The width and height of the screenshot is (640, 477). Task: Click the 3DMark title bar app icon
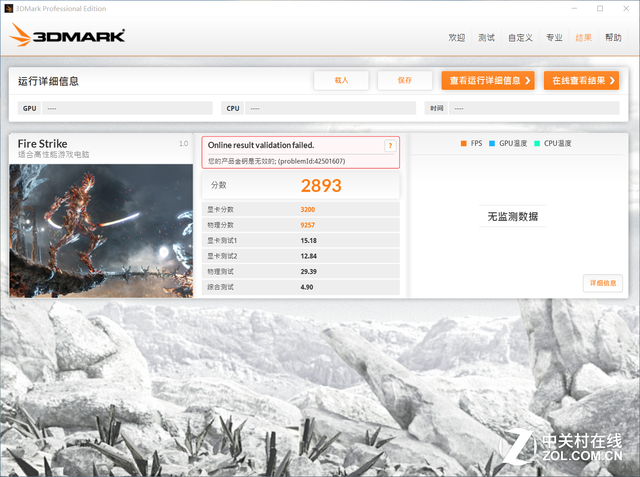11,9
